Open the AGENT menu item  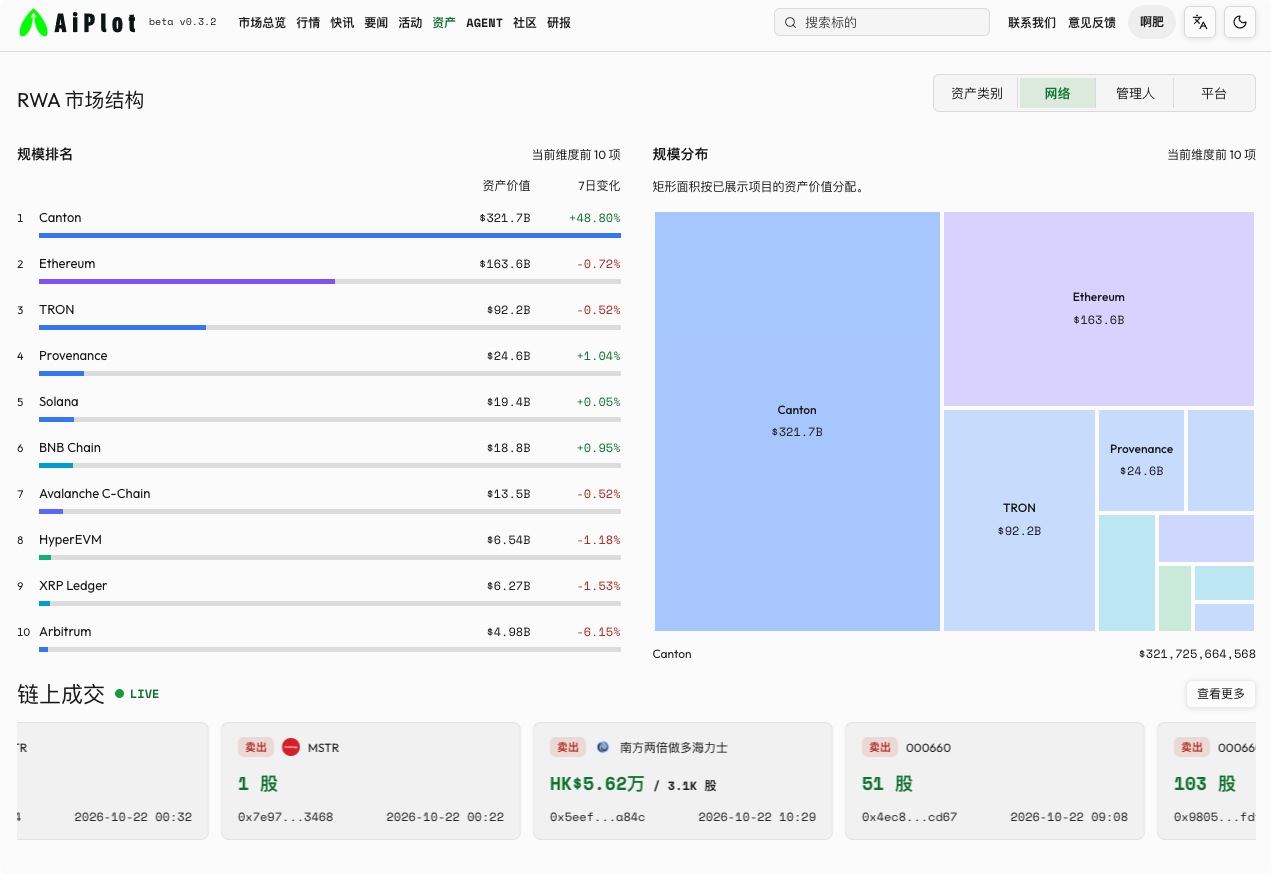[x=485, y=22]
